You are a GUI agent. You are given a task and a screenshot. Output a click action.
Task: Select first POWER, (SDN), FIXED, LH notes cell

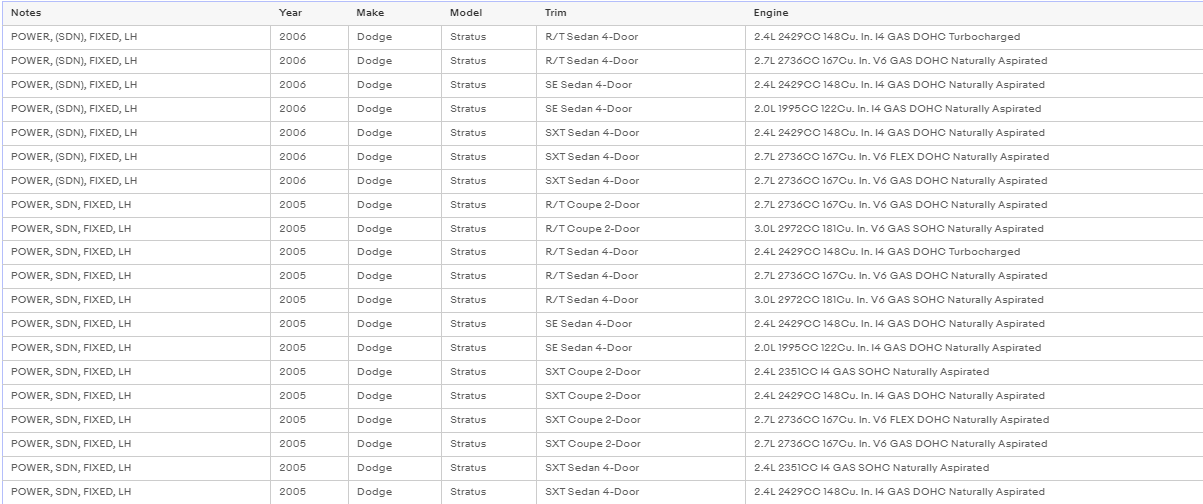pos(137,37)
